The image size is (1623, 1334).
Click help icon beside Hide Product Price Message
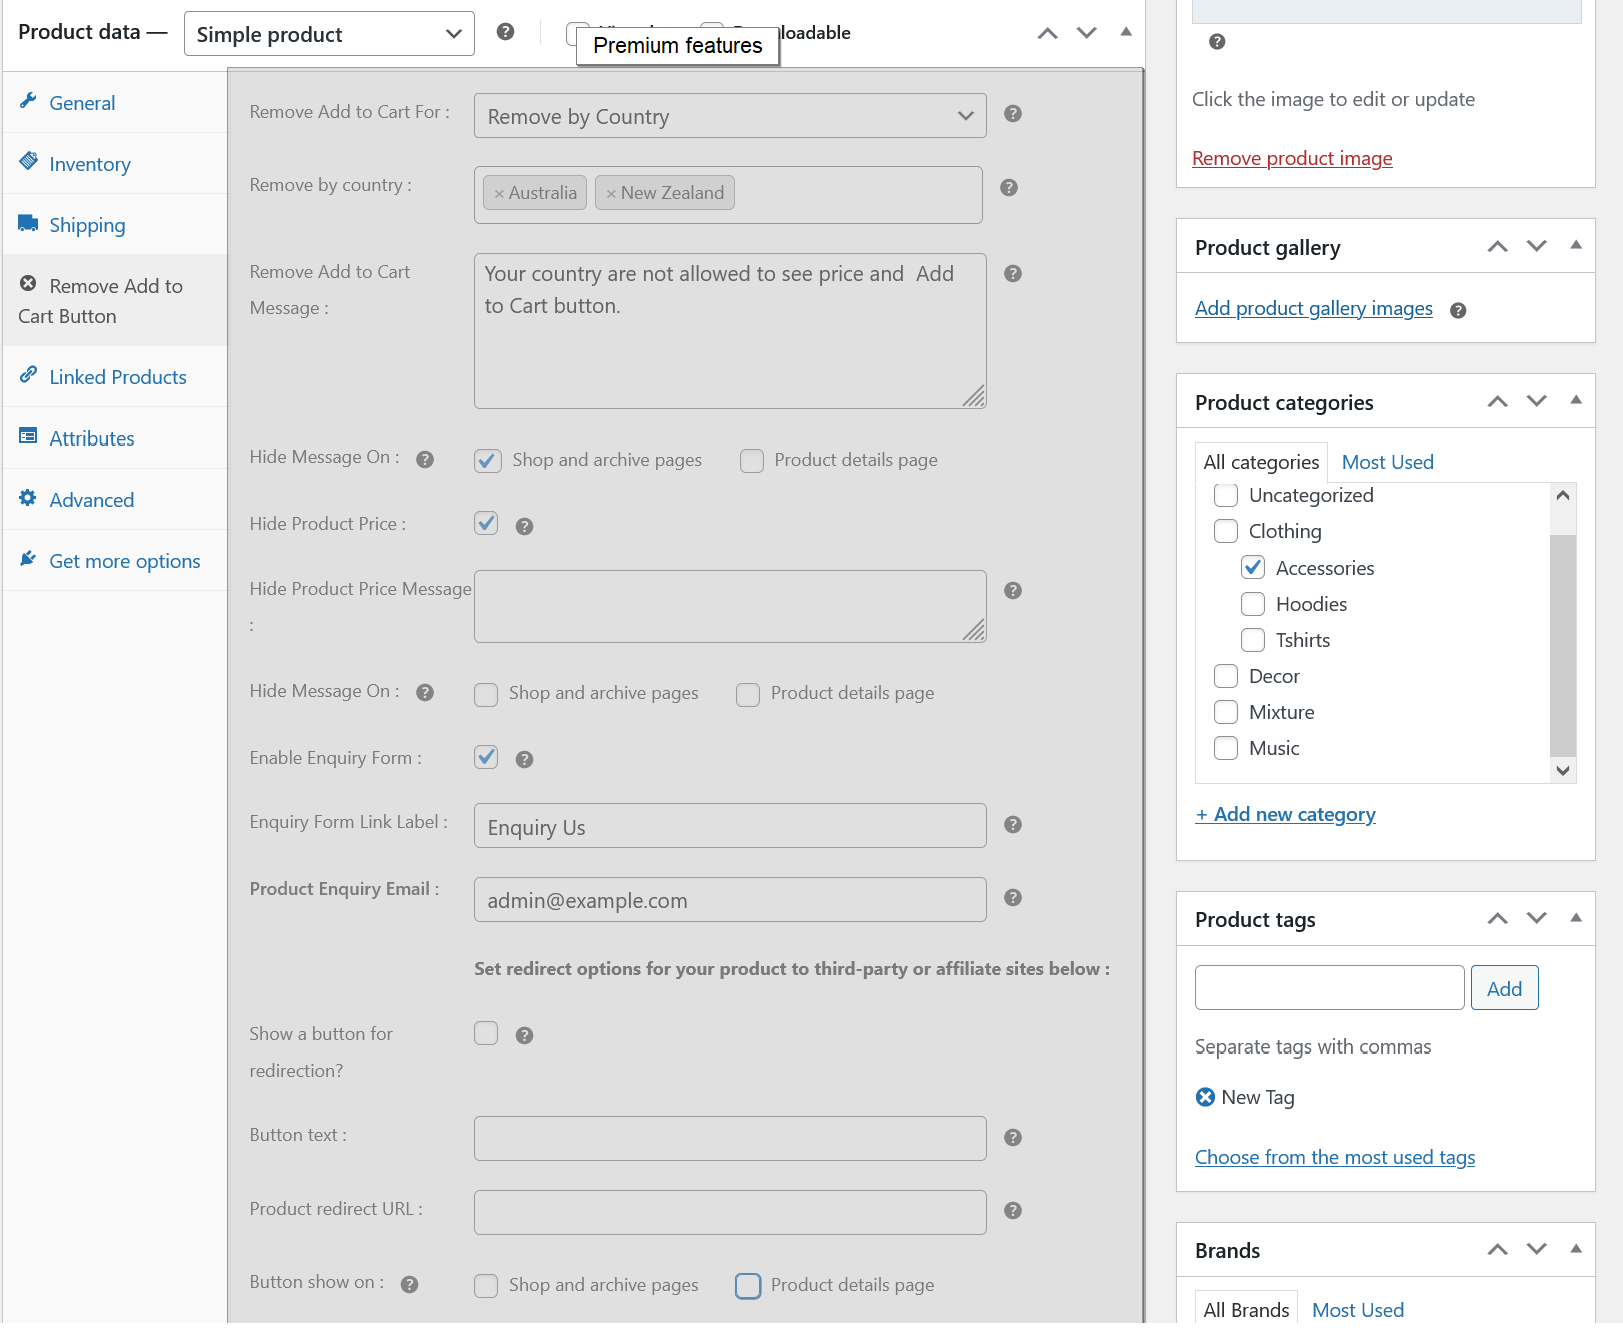click(x=1013, y=591)
